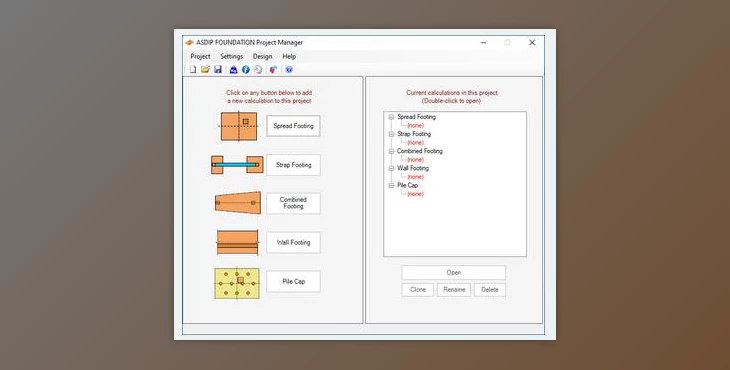Add a new Pile Cap calculation
This screenshot has height=370, width=730.
[x=293, y=282]
